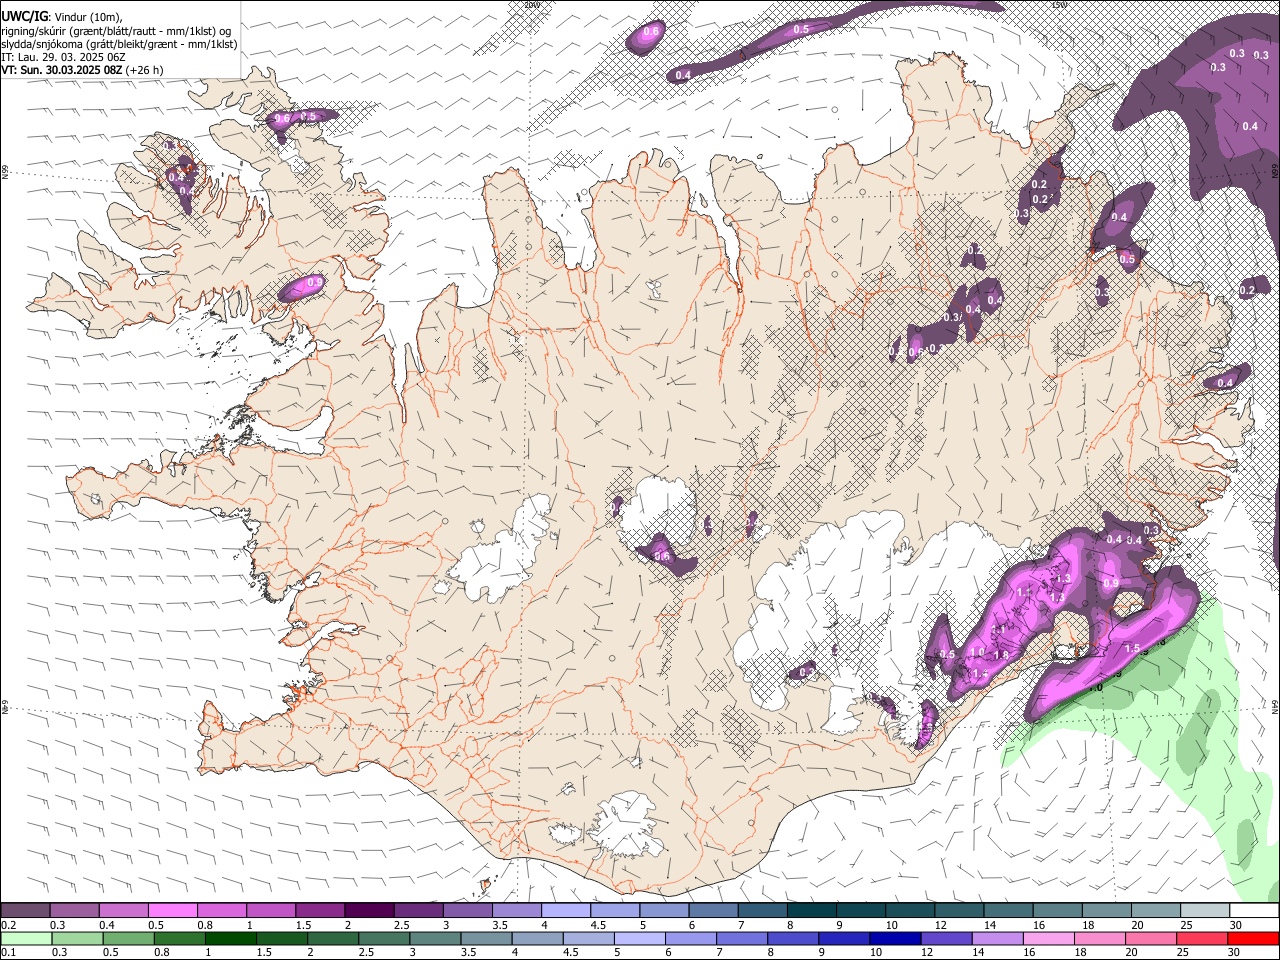This screenshot has height=960, width=1280.
Task: Select the violet swatch labeled 12 in lower legend row
Action: point(946,938)
